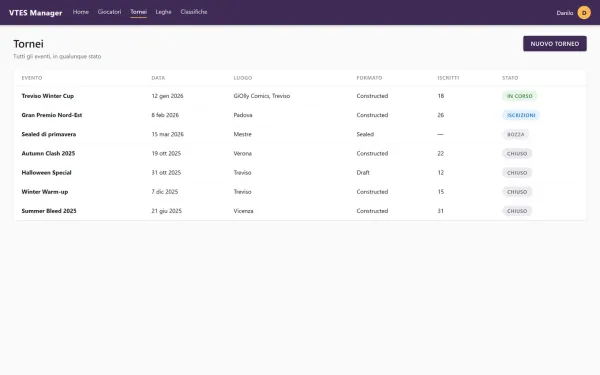Open the Halloween Special event
The image size is (600, 375).
pos(46,173)
